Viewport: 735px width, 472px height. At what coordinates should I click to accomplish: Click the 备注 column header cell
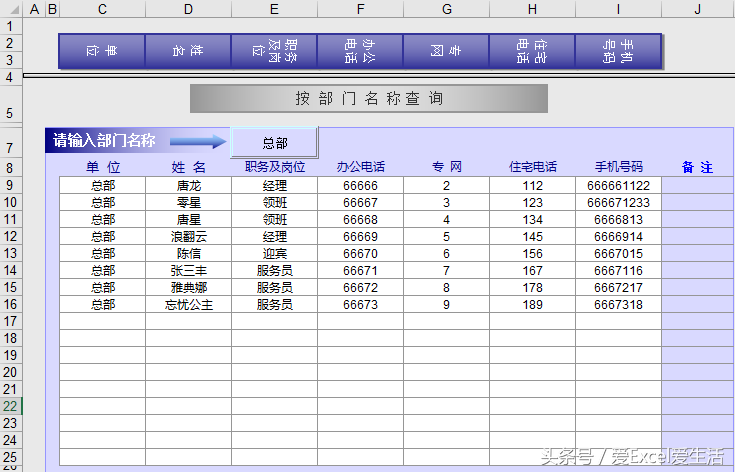click(697, 168)
